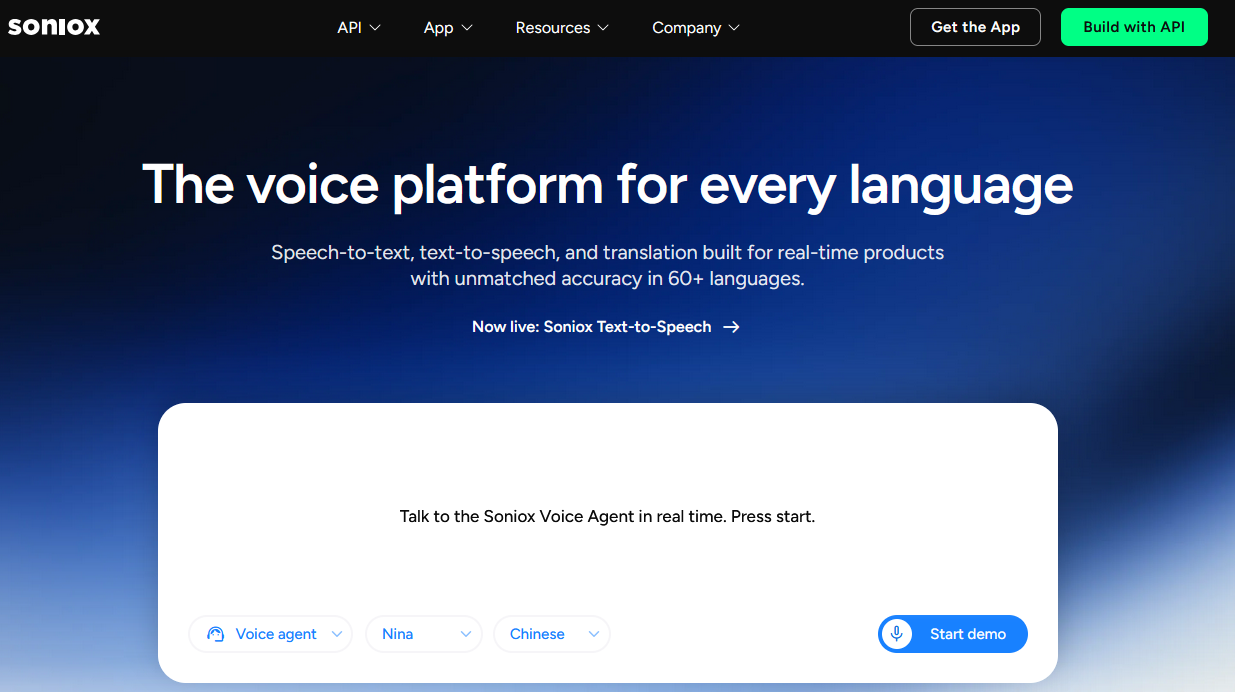Viewport: 1235px width, 692px height.
Task: Open the API menu
Action: coord(359,28)
